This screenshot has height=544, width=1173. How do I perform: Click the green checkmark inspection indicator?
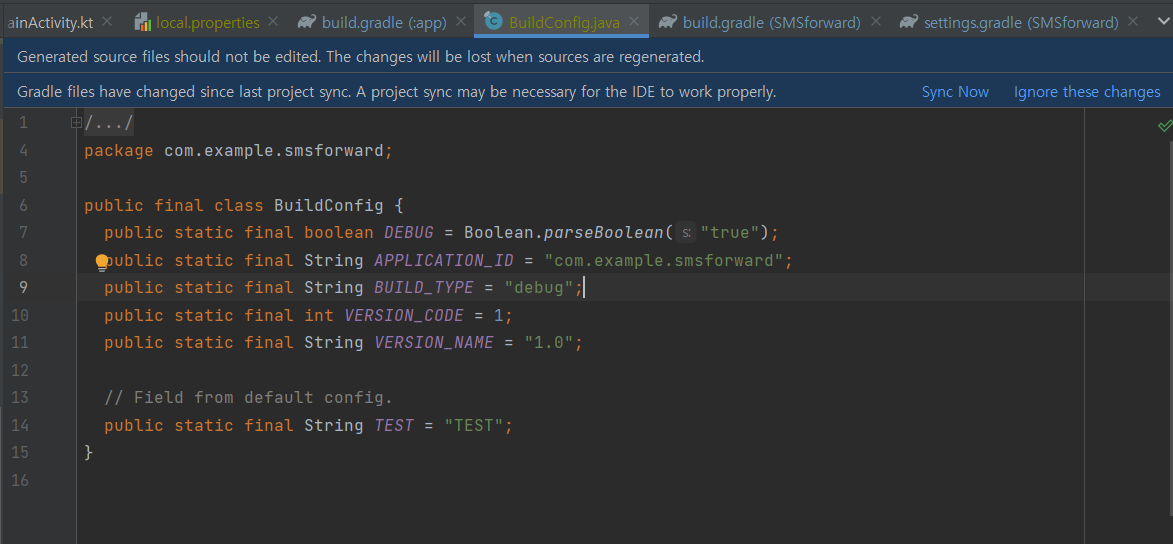tap(1165, 126)
